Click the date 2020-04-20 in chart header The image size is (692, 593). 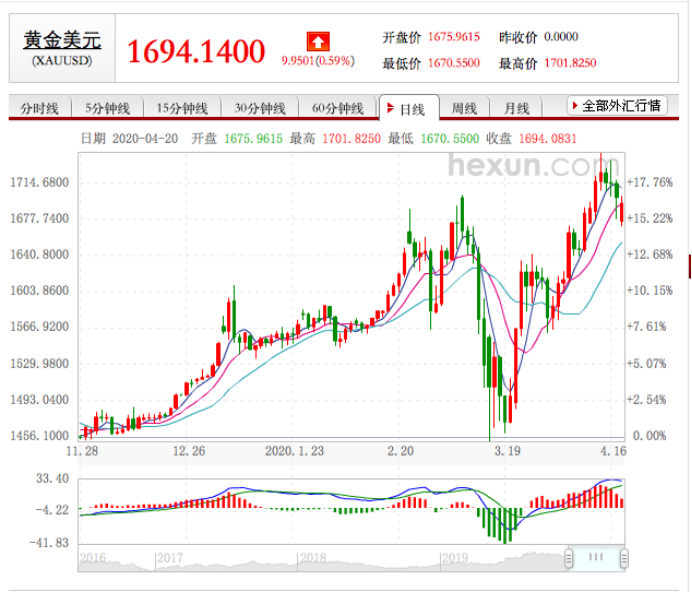[x=145, y=139]
